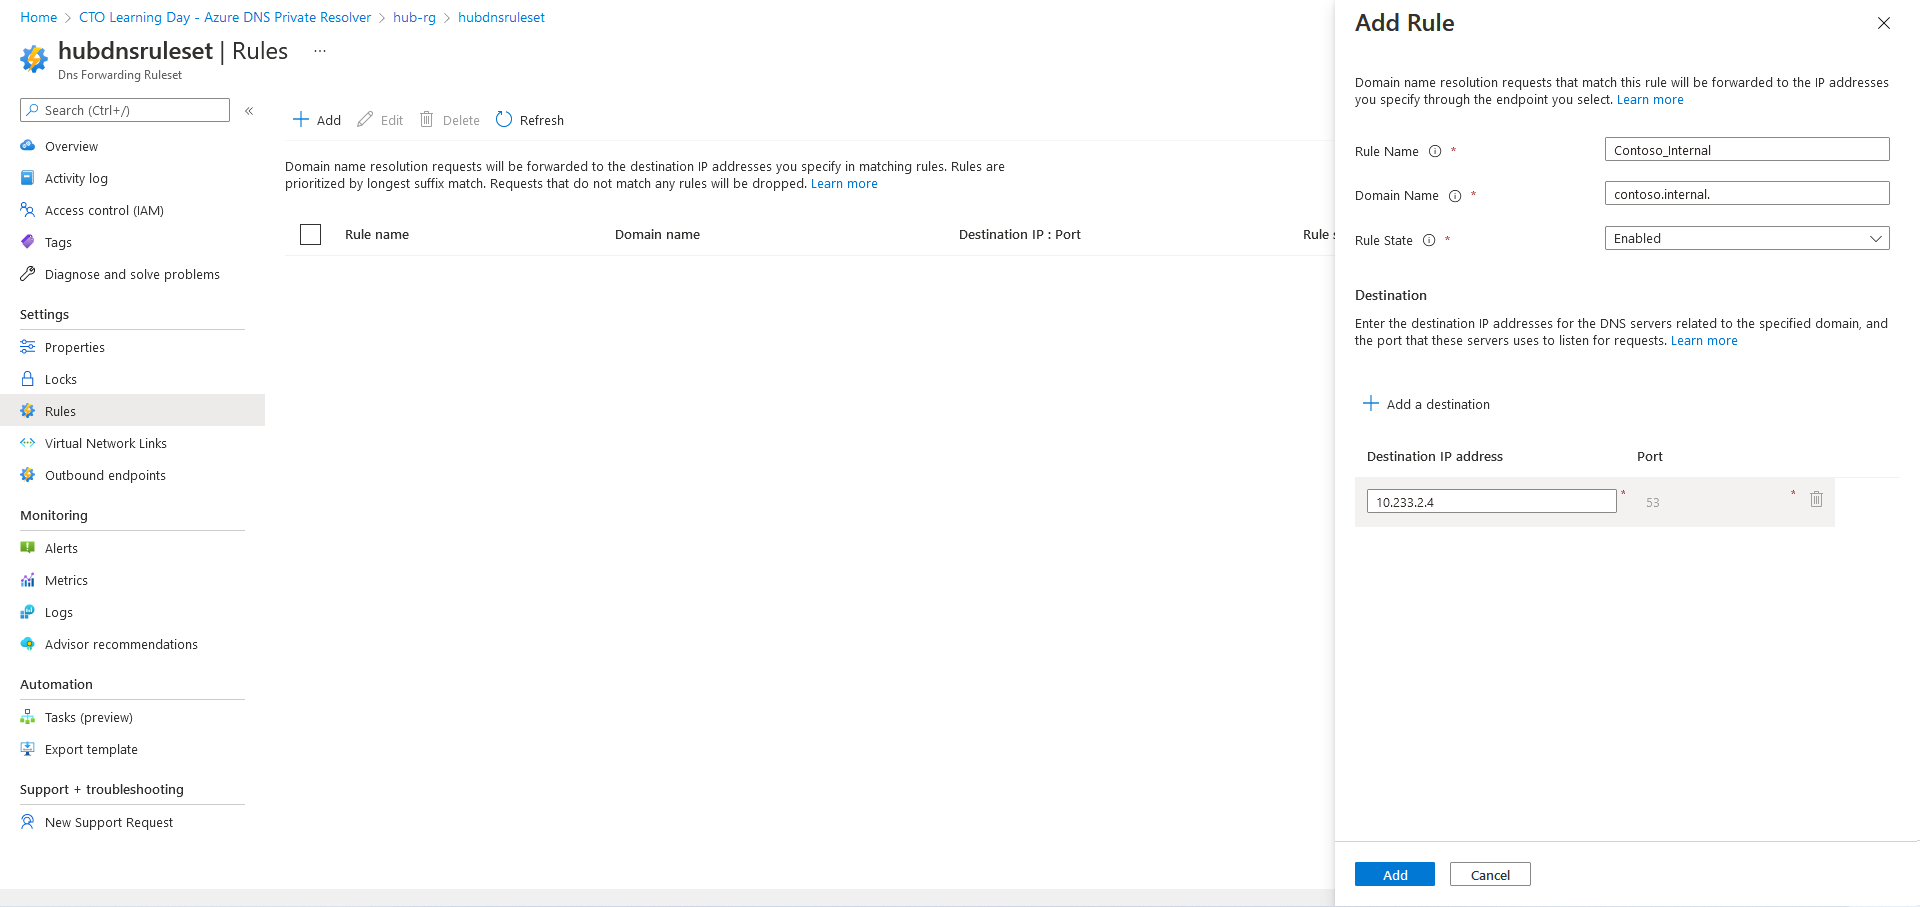Open Properties icon under Settings
The image size is (1920, 907).
(x=28, y=347)
